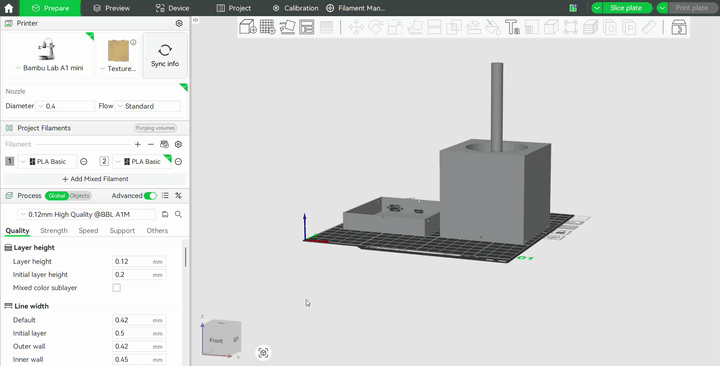Screen dimensions: 720x366
Task: Enable the Mixed color sublayer checkbox
Action: pyautogui.click(x=117, y=288)
